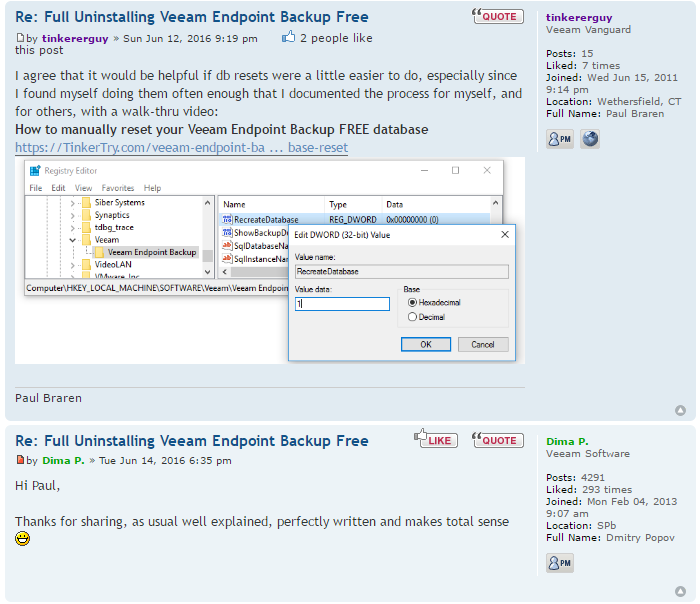This screenshot has height=604, width=700.
Task: Select the Veeam folder in tree
Action: pyautogui.click(x=107, y=240)
